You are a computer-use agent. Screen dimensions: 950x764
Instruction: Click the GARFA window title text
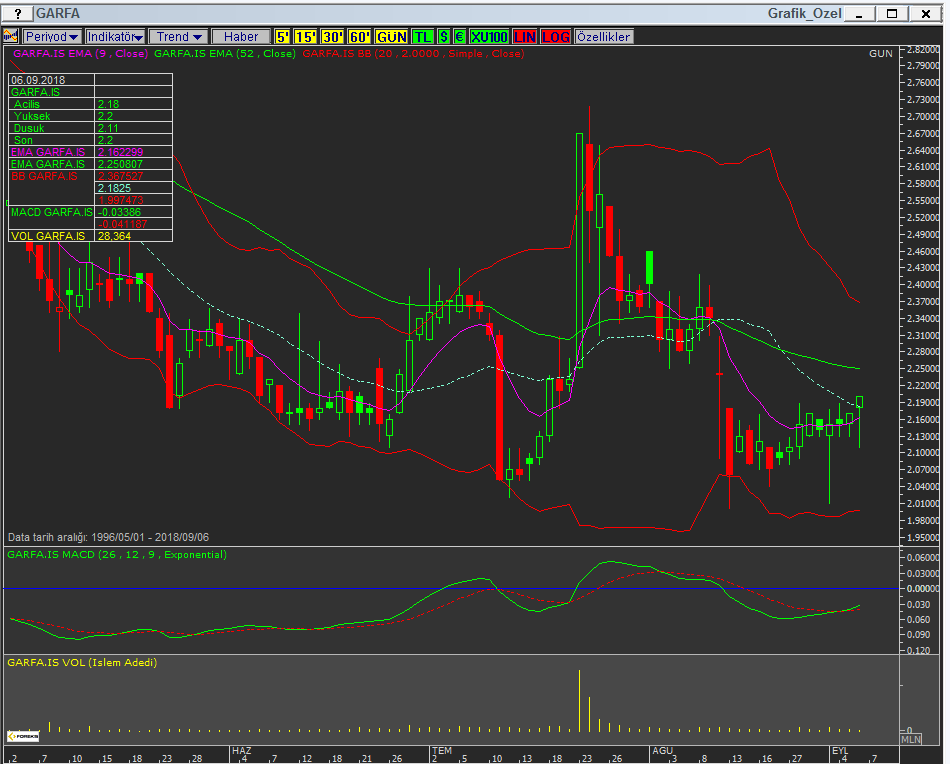[58, 13]
